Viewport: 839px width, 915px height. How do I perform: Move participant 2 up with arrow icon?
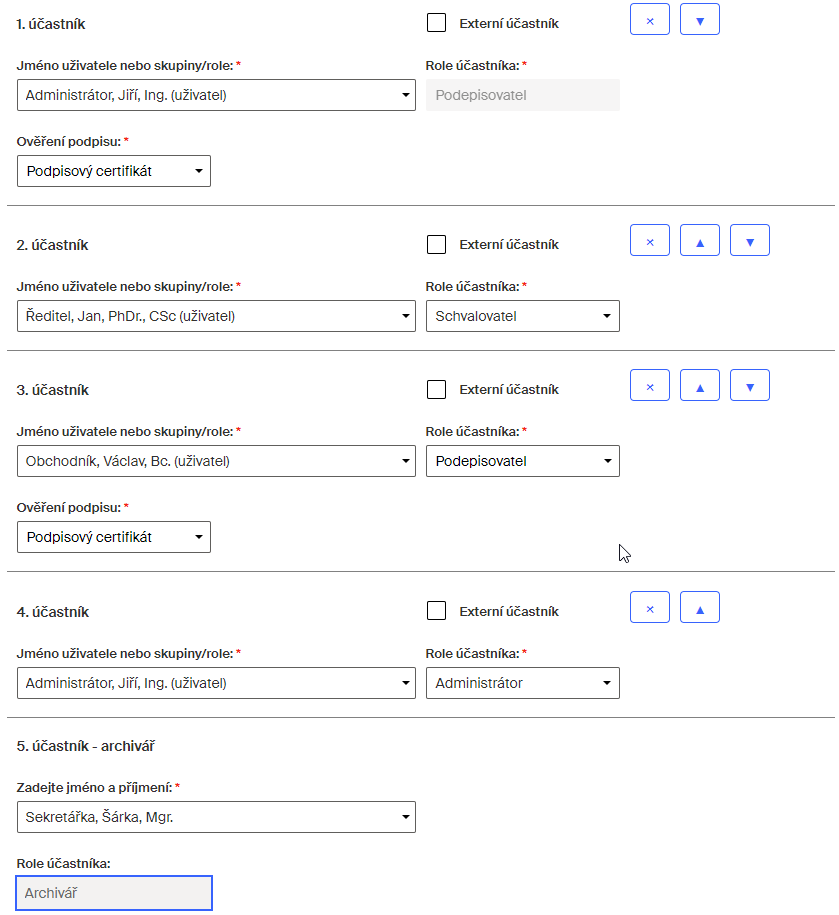(700, 240)
